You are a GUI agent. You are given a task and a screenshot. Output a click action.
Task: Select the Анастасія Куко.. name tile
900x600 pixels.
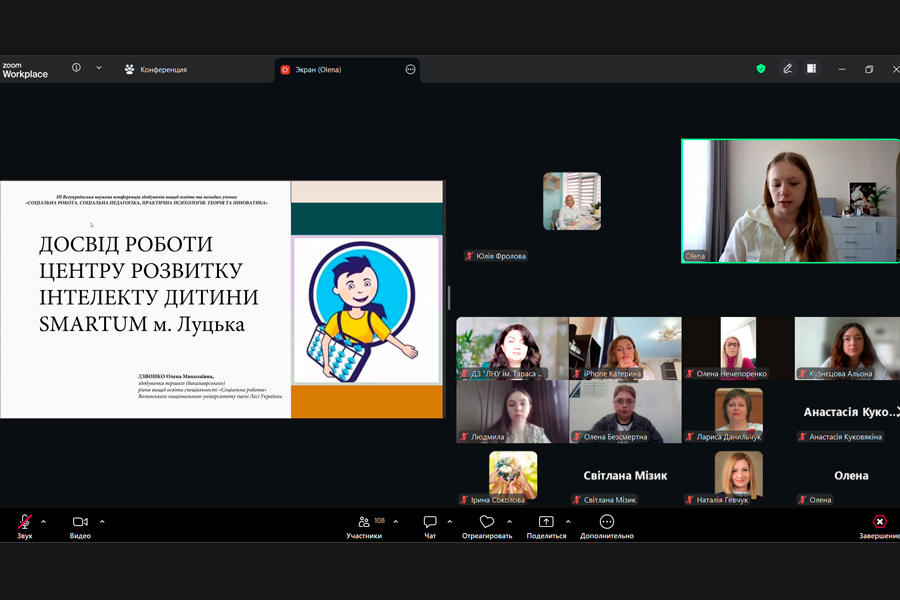tap(849, 412)
